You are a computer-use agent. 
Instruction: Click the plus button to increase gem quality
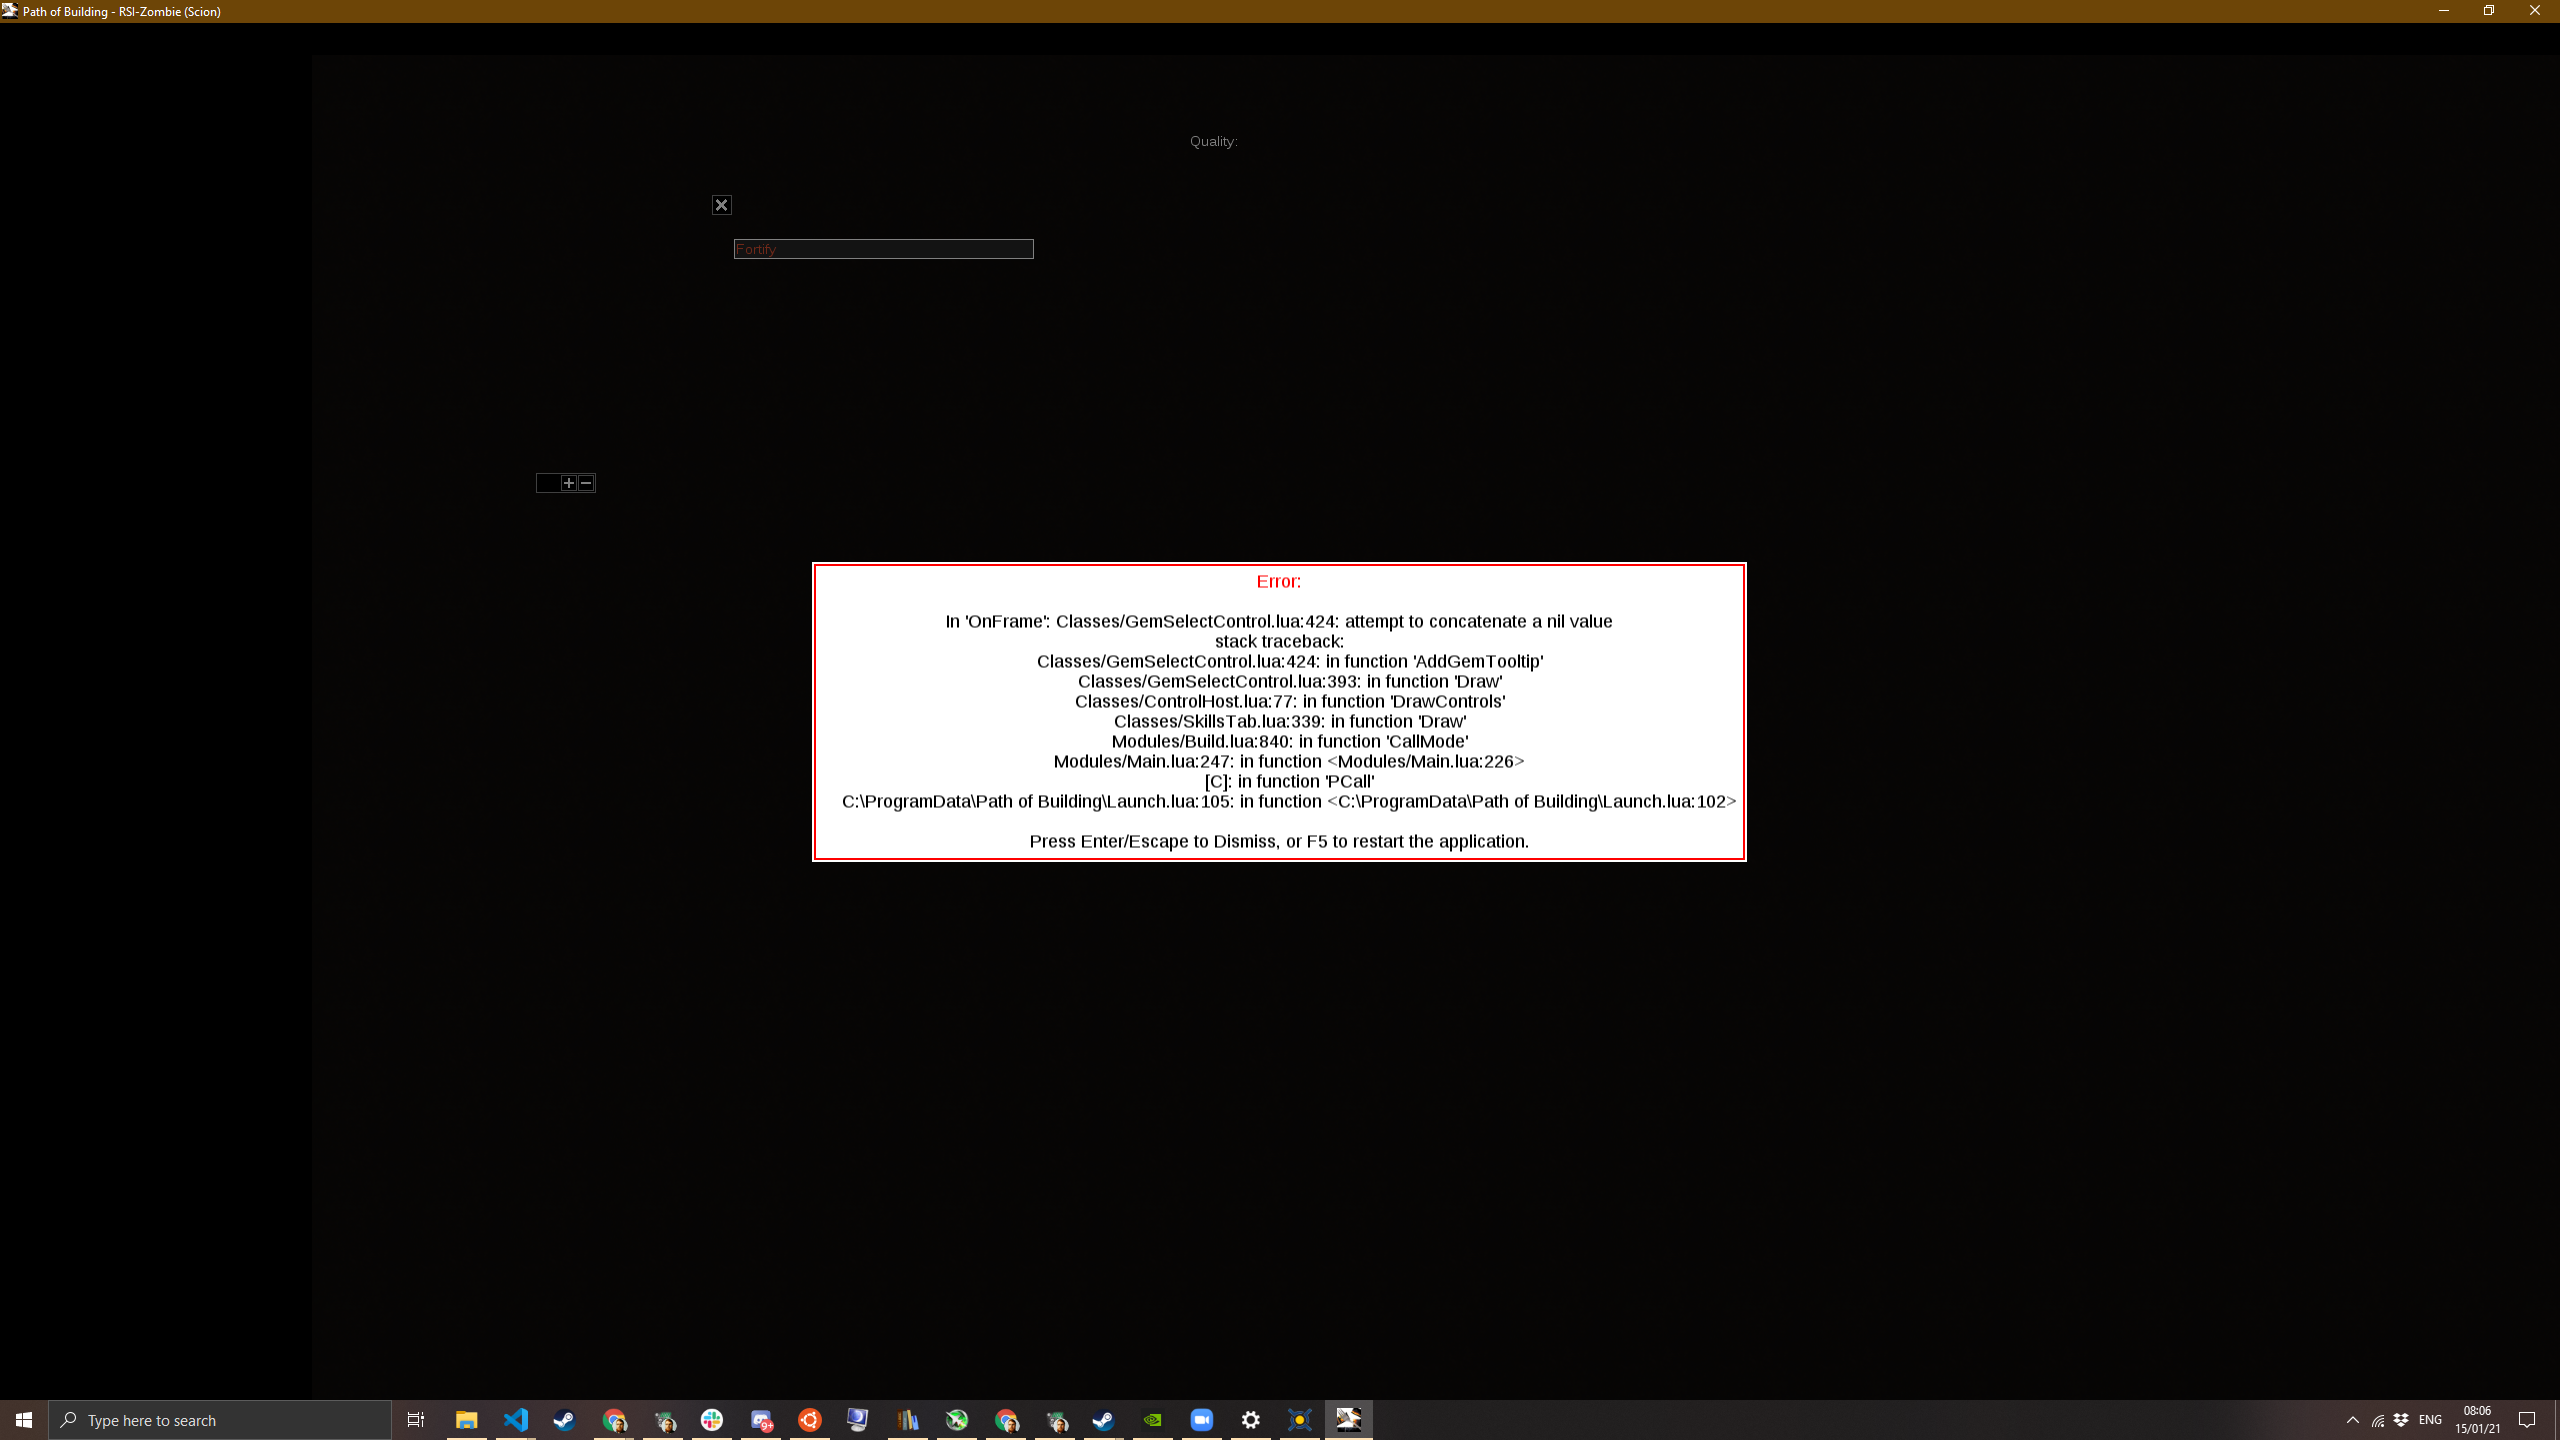click(x=567, y=483)
